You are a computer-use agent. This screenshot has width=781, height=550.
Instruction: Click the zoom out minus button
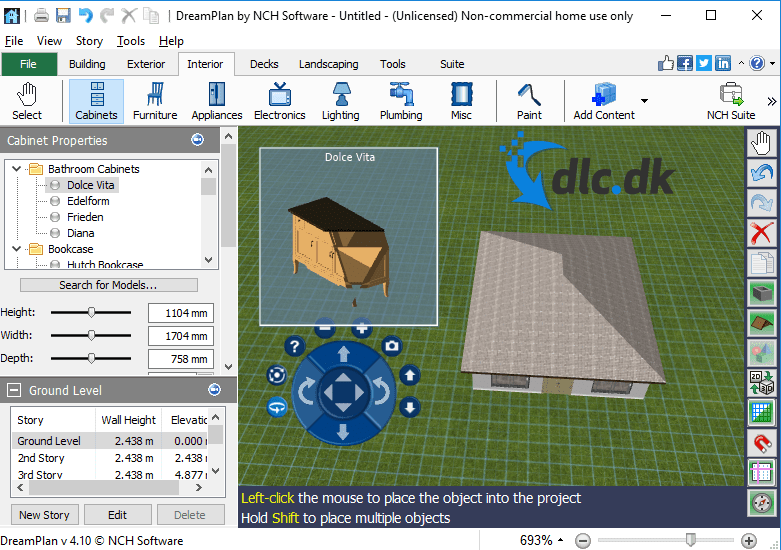tap(582, 540)
